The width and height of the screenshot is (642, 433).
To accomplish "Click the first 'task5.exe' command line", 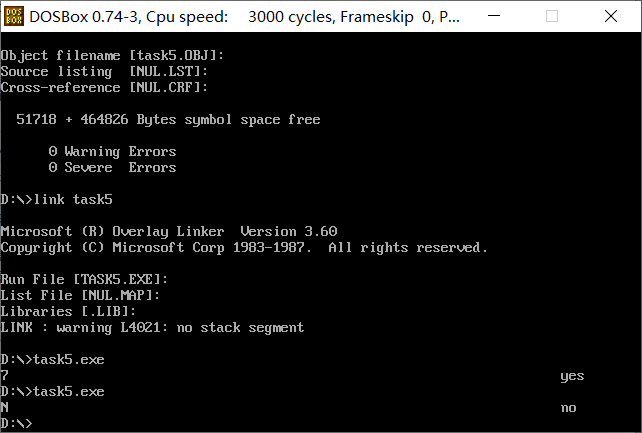I will coord(52,359).
